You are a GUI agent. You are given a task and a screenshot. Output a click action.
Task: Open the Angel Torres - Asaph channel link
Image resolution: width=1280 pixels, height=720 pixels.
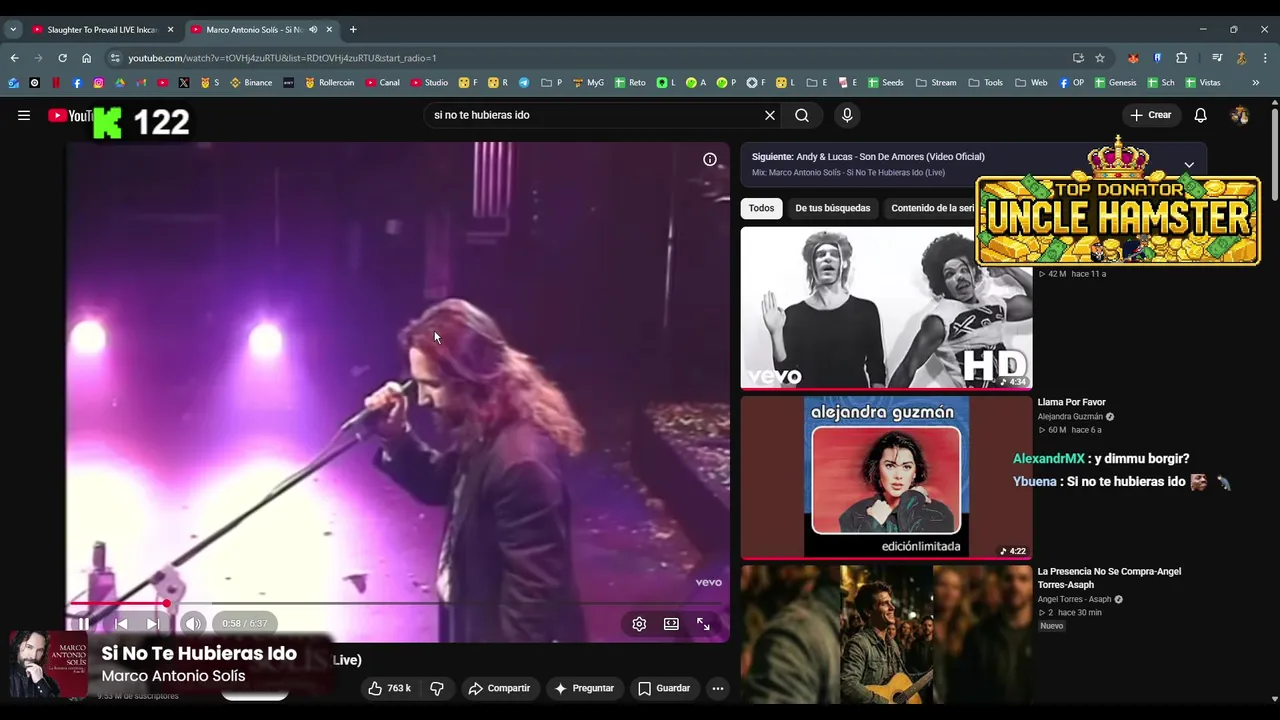click(1075, 599)
